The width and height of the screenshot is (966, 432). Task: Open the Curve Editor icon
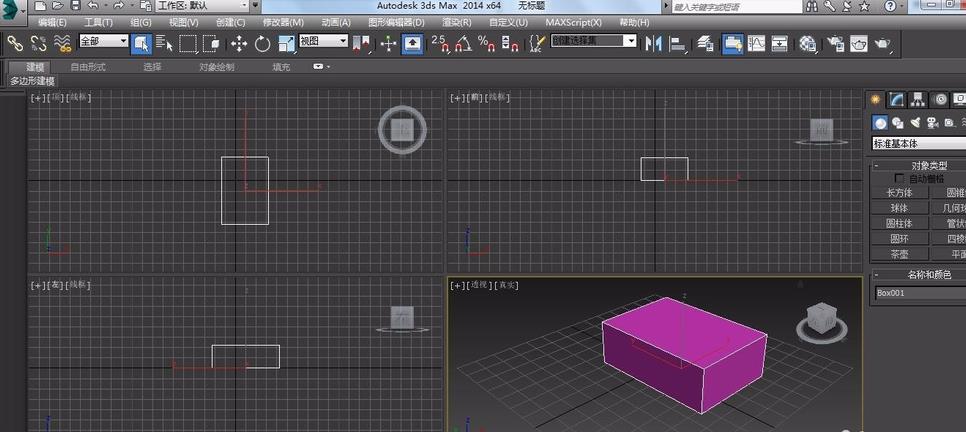click(757, 43)
